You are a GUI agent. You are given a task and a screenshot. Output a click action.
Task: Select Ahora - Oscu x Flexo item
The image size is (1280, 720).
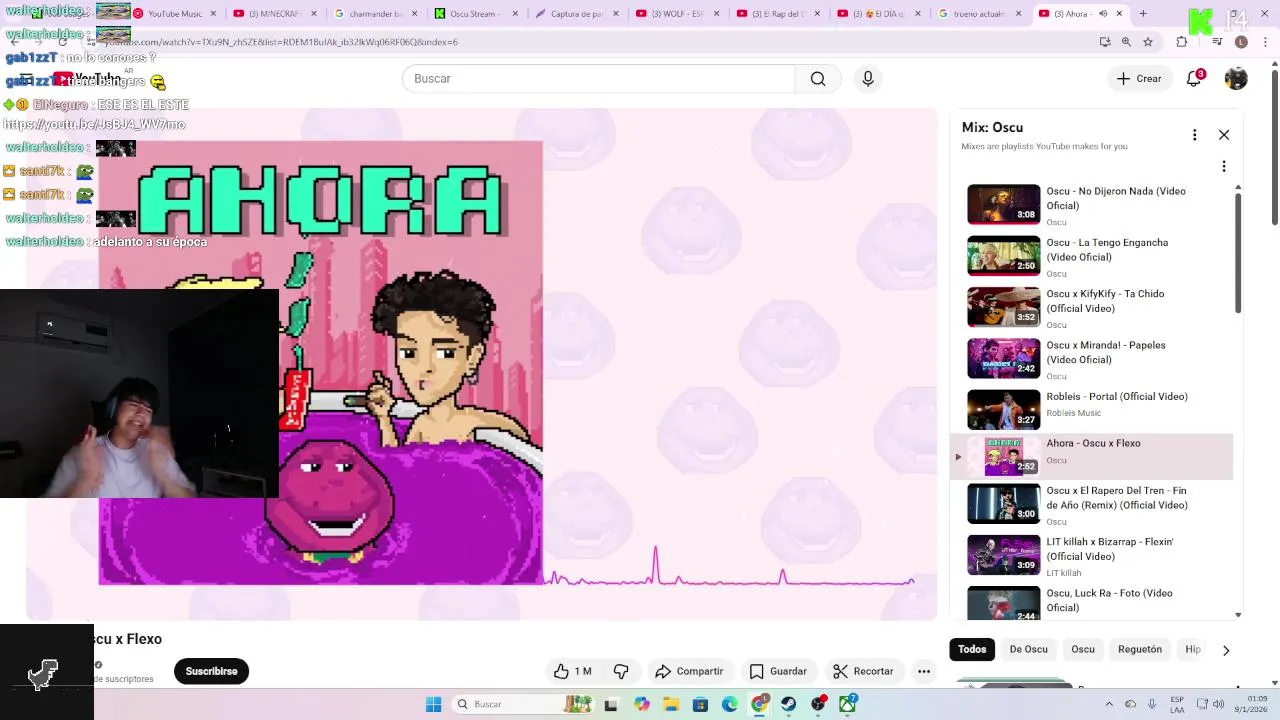[1091, 457]
